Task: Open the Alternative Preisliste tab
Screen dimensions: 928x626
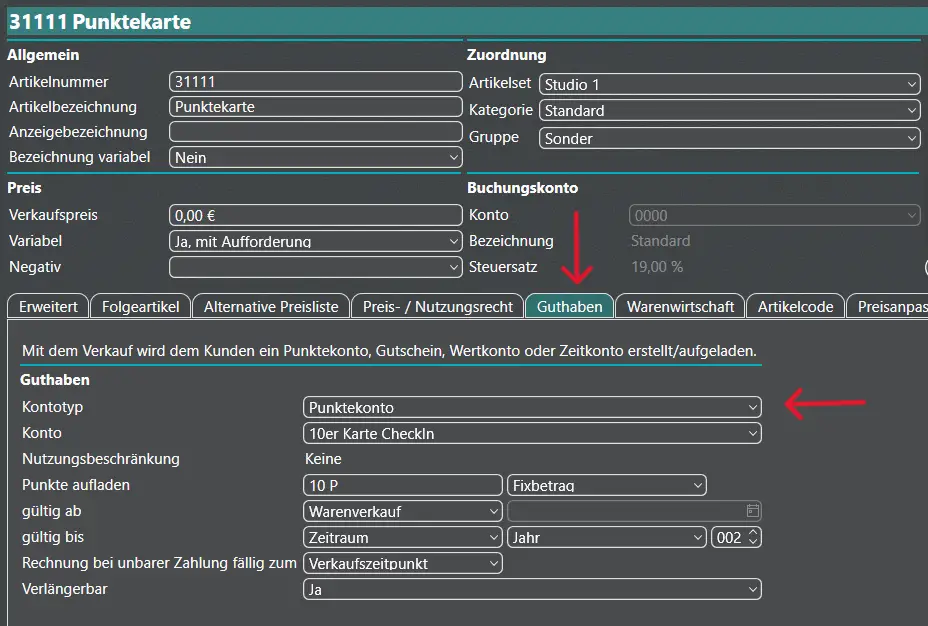Action: 271,306
